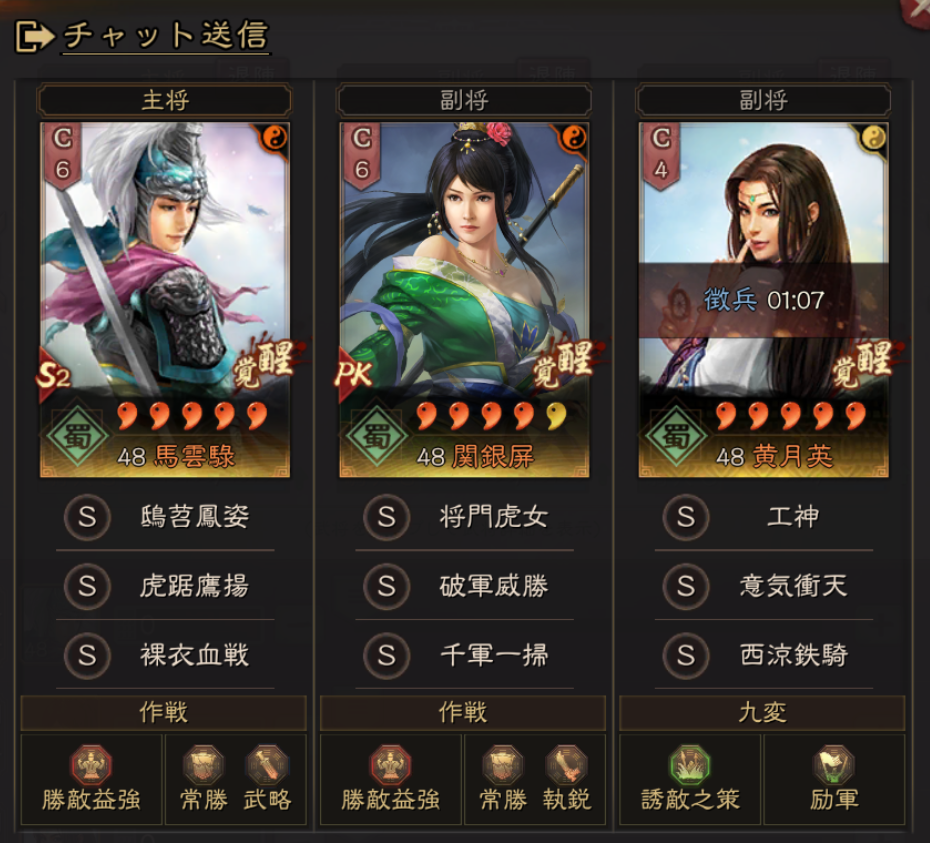Open the 将門虎女 skill entry
The height and width of the screenshot is (843, 930).
[464, 517]
